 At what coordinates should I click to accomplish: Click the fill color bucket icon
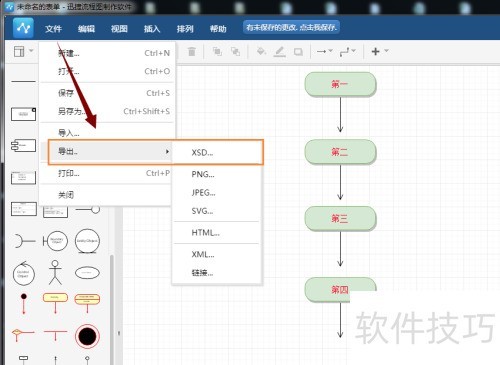click(x=261, y=52)
